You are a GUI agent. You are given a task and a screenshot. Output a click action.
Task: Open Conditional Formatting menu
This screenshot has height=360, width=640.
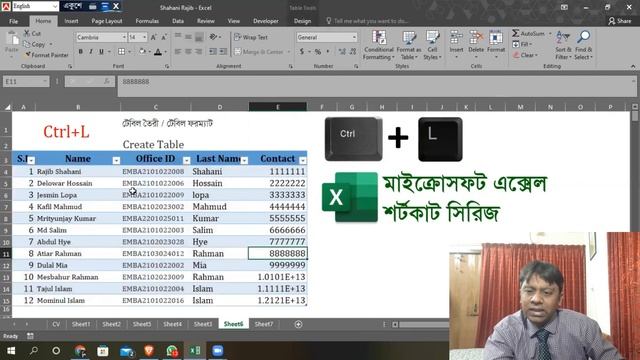click(379, 46)
